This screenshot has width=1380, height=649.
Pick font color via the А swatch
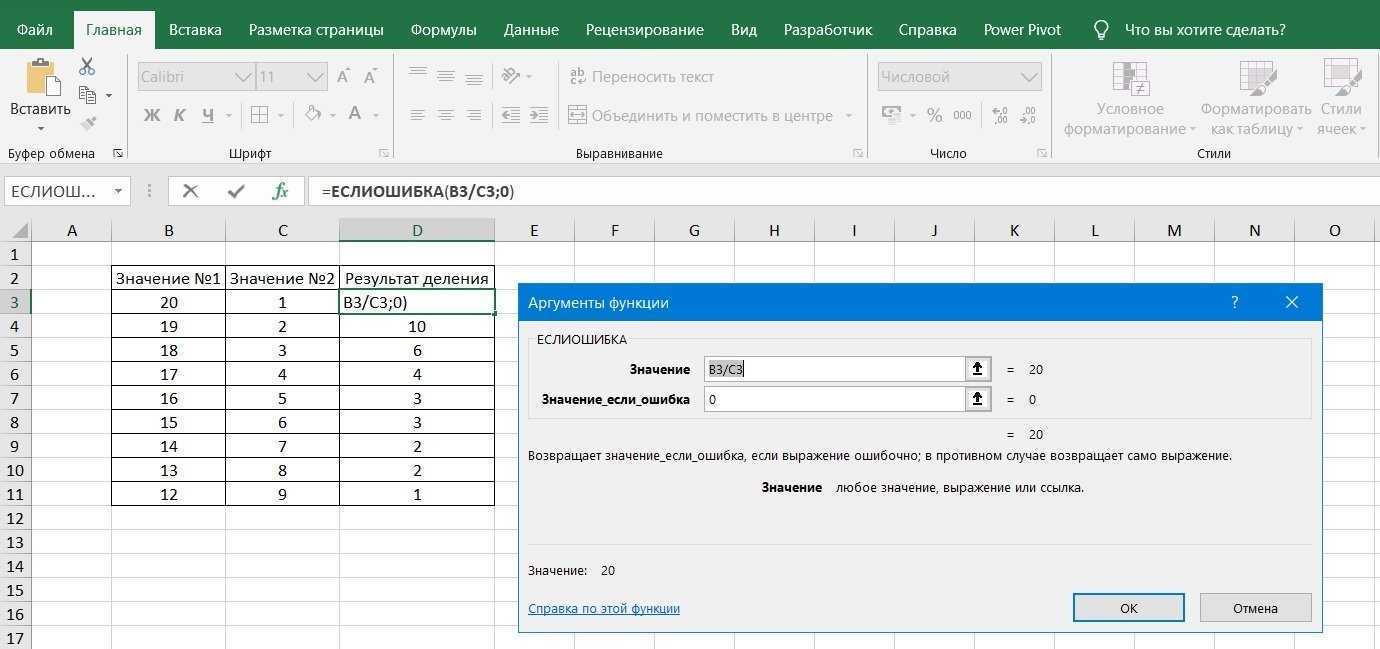point(353,114)
